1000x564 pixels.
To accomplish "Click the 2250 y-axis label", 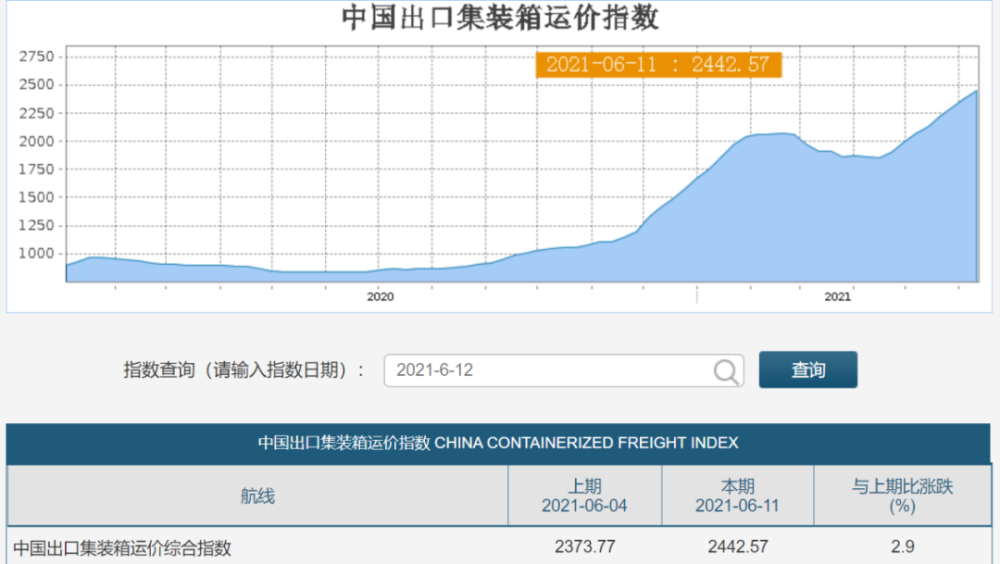I will tap(36, 113).
